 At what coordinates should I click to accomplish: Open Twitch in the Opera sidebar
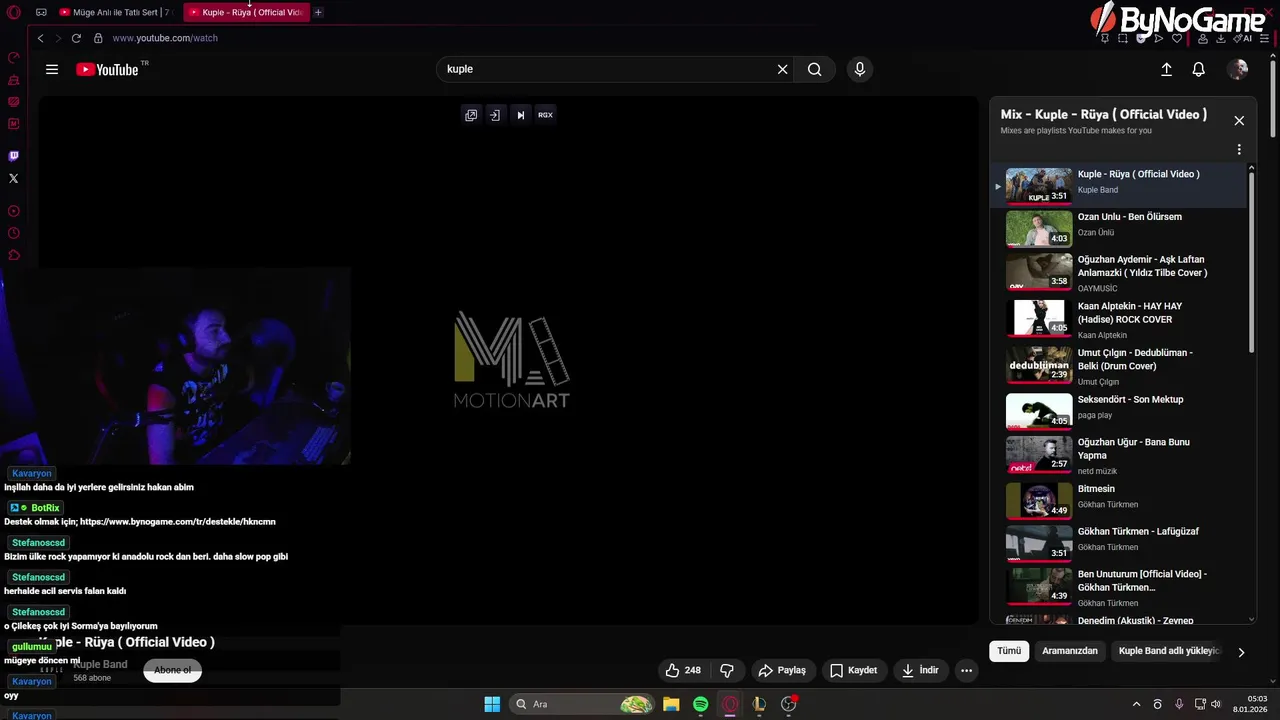click(13, 156)
